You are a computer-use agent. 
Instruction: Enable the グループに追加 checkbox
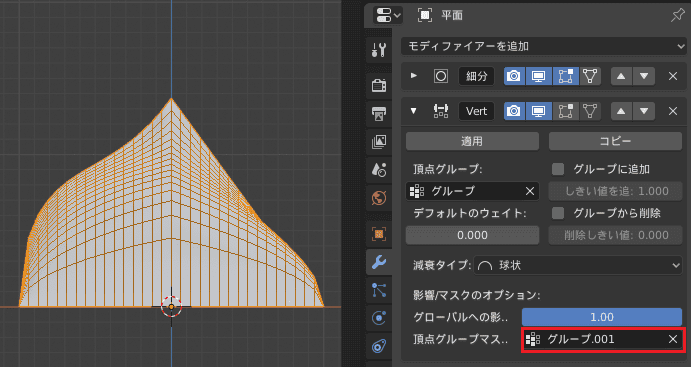tap(558, 169)
